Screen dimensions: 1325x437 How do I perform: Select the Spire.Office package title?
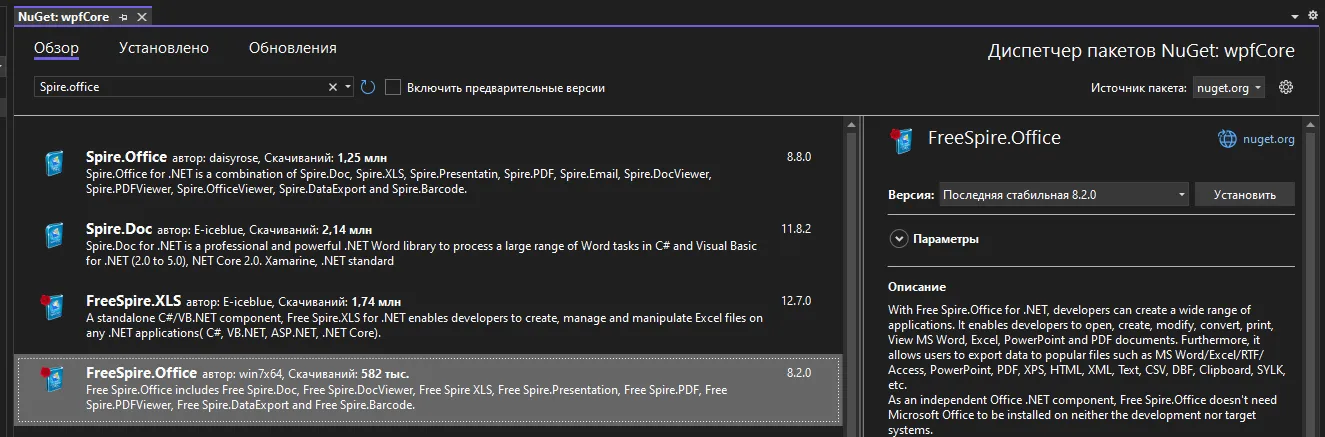(x=126, y=157)
